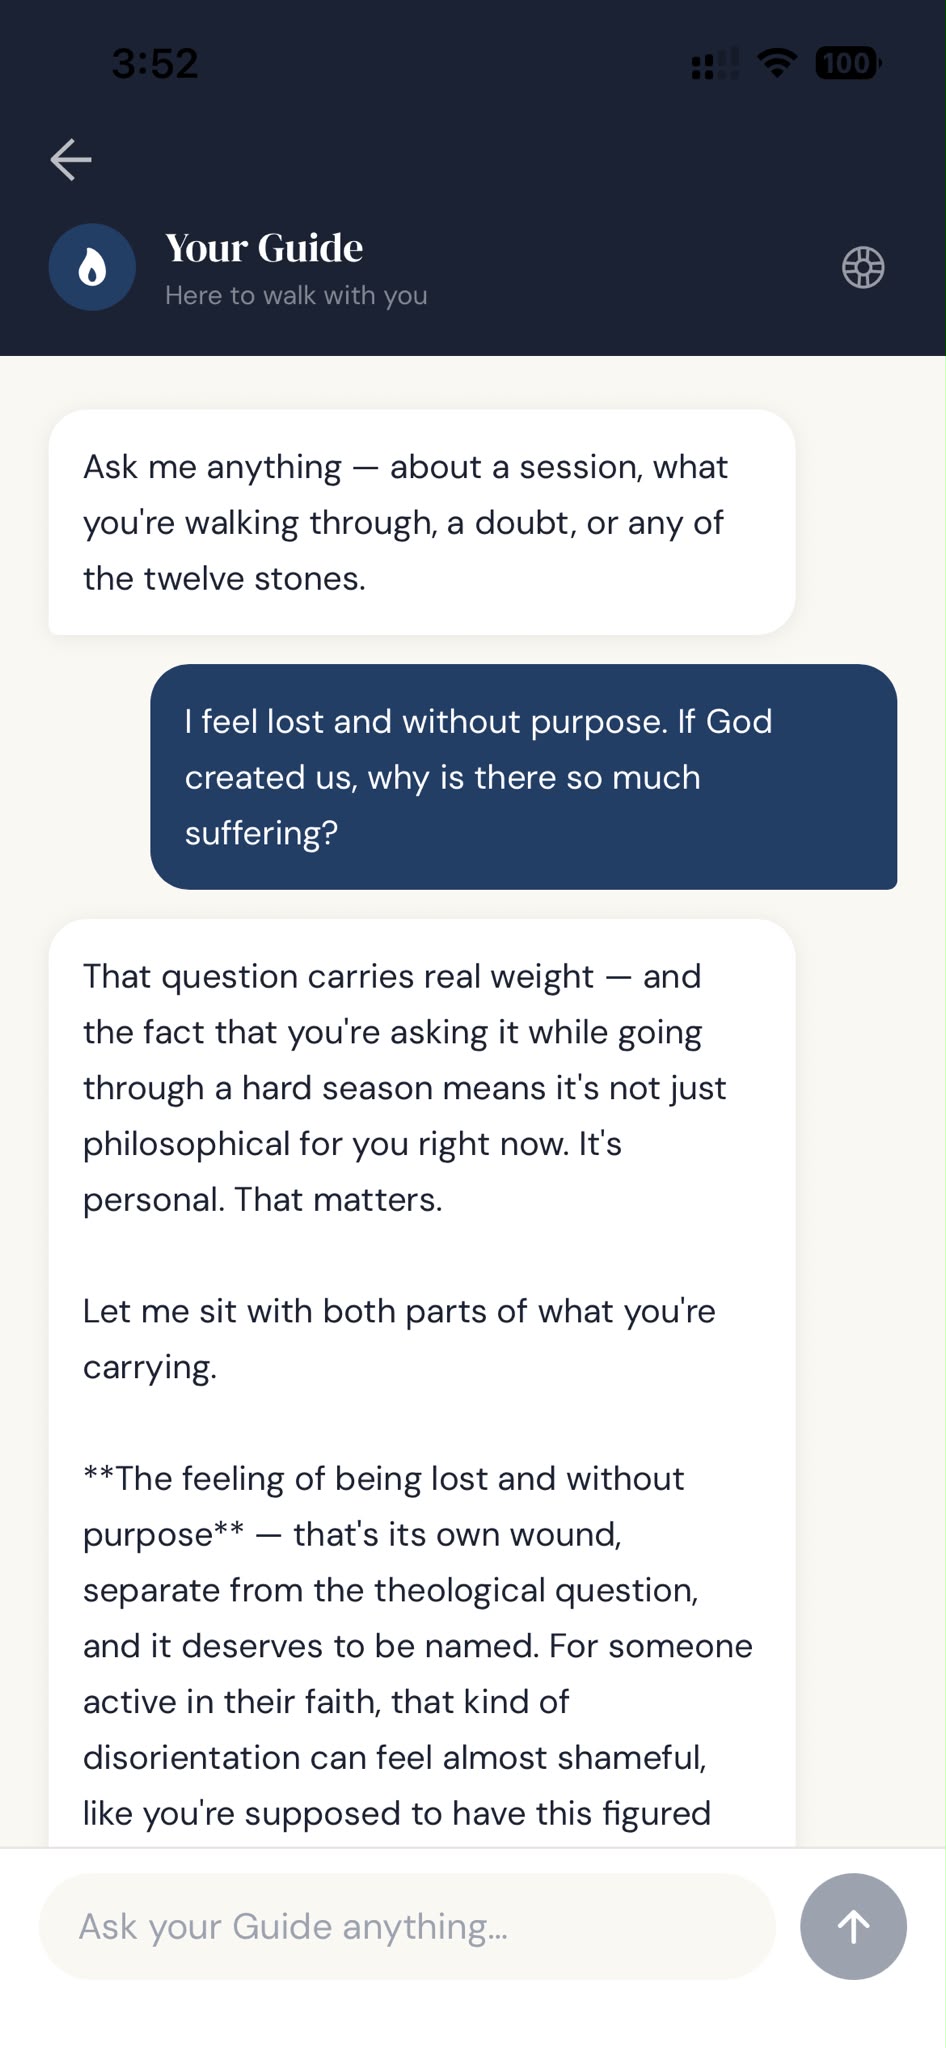Go back using the left arrow
946x2048 pixels.
tap(71, 160)
